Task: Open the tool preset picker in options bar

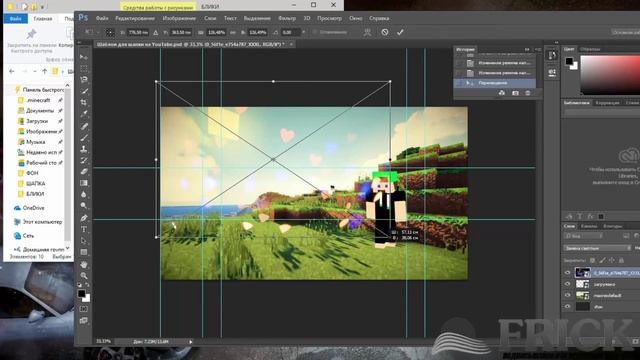Action: click(91, 32)
